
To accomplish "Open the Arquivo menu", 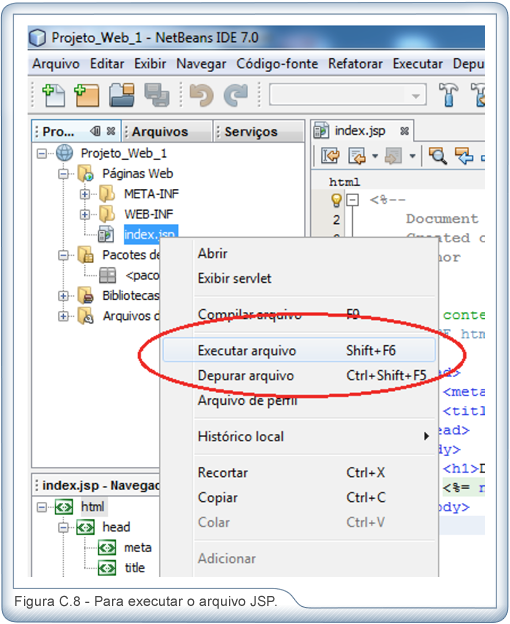I will (x=56, y=64).
